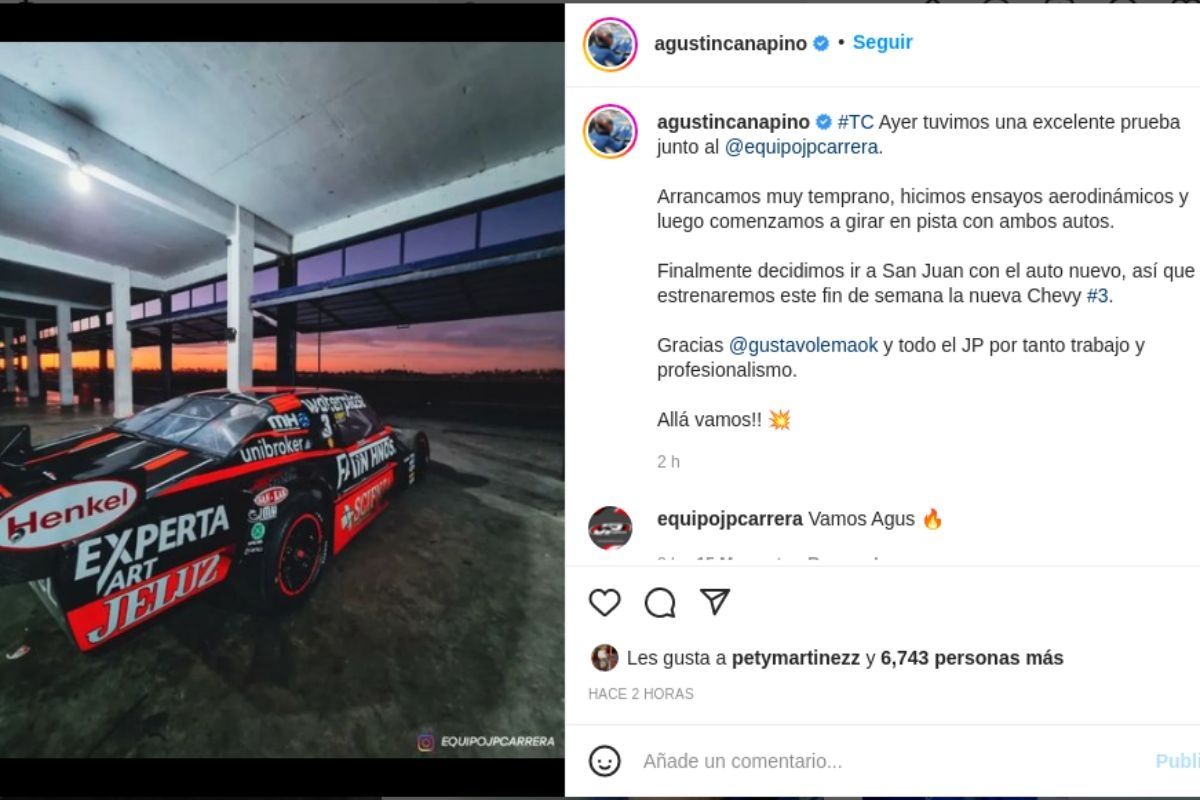
Task: Visit @gustavolemaok's profile
Action: click(803, 345)
